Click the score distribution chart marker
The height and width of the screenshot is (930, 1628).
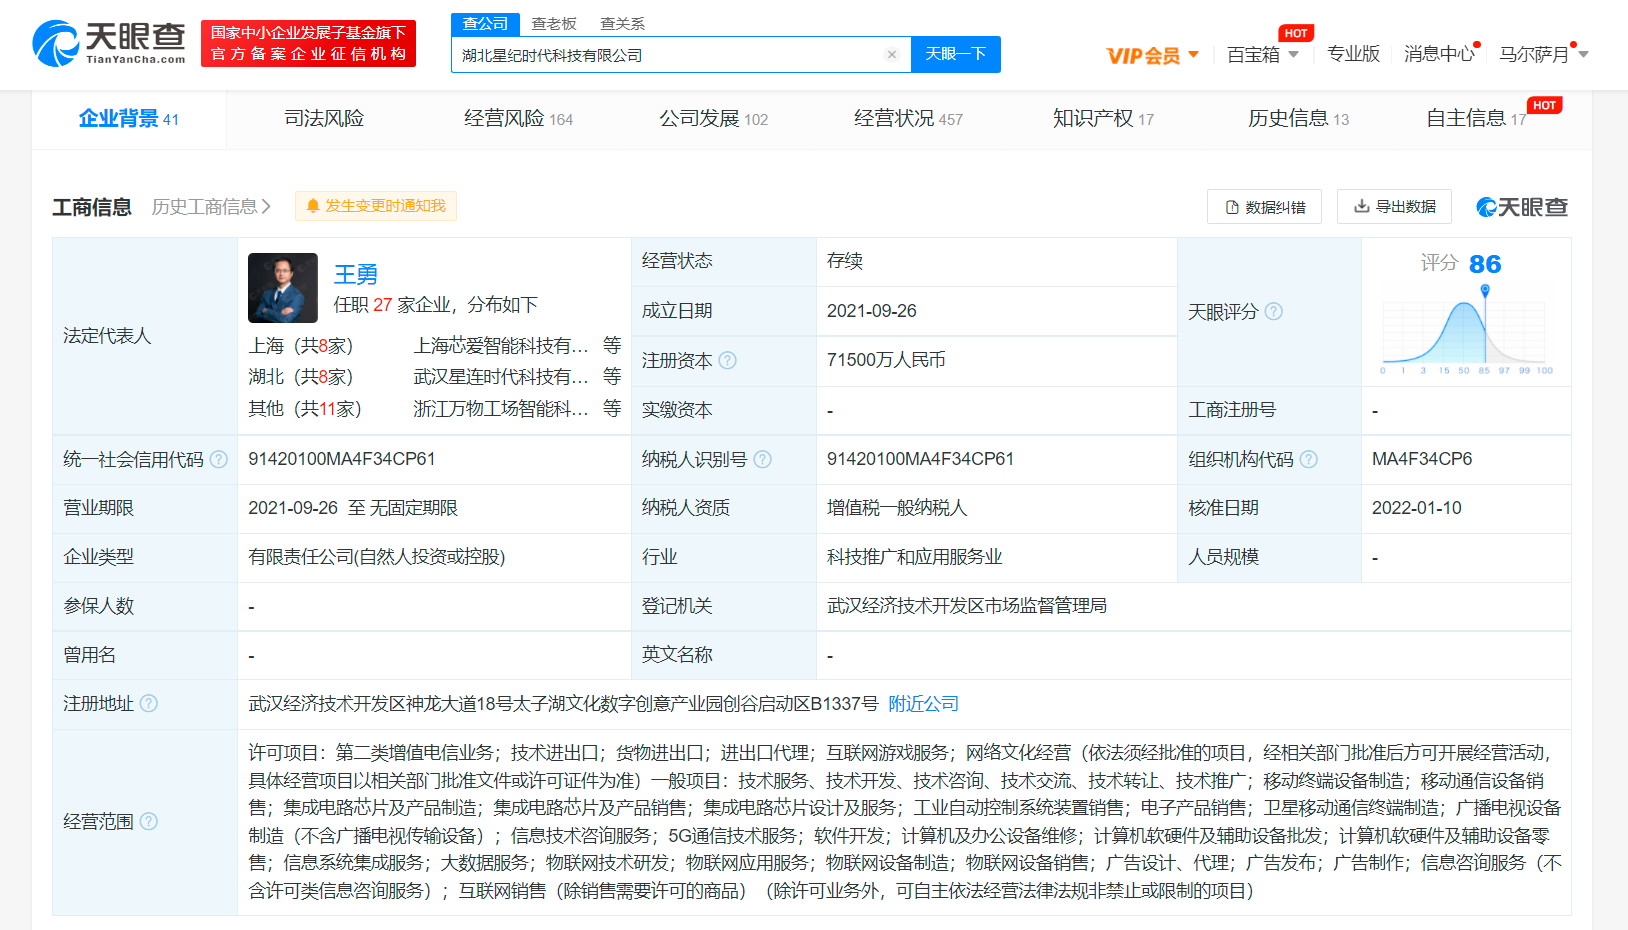[1485, 291]
